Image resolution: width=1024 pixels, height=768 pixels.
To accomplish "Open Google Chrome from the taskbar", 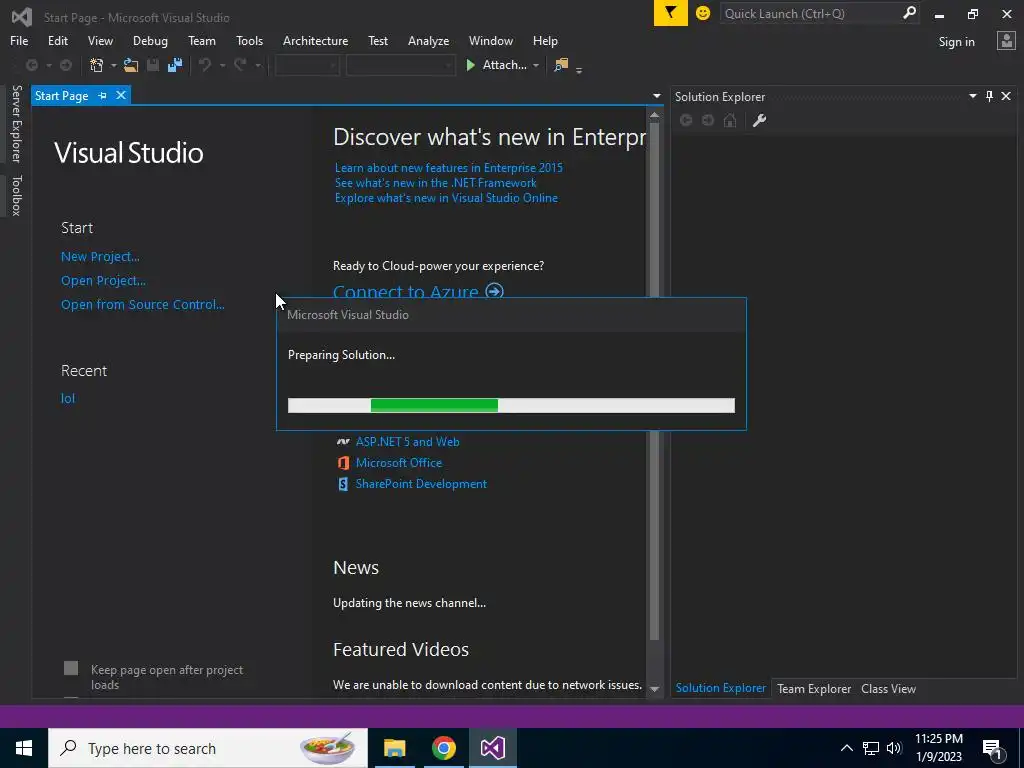I will click(443, 748).
